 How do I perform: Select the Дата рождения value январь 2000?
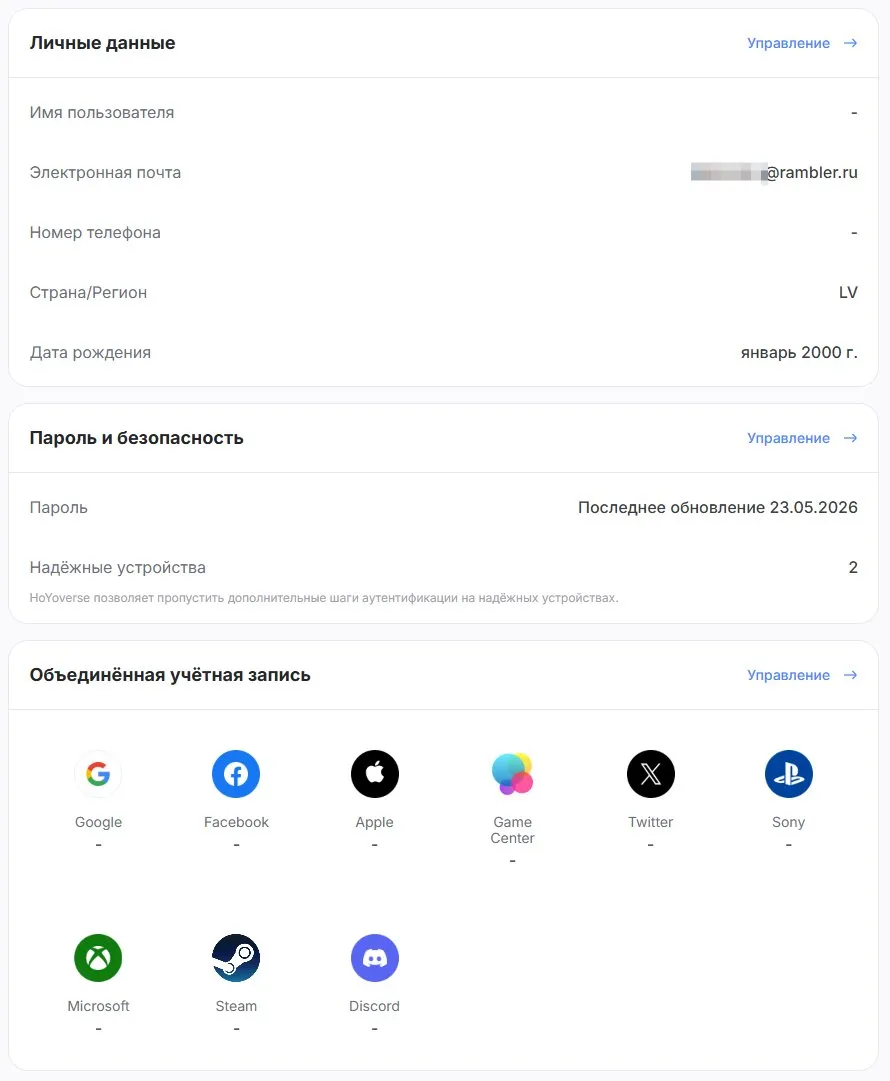(x=799, y=352)
